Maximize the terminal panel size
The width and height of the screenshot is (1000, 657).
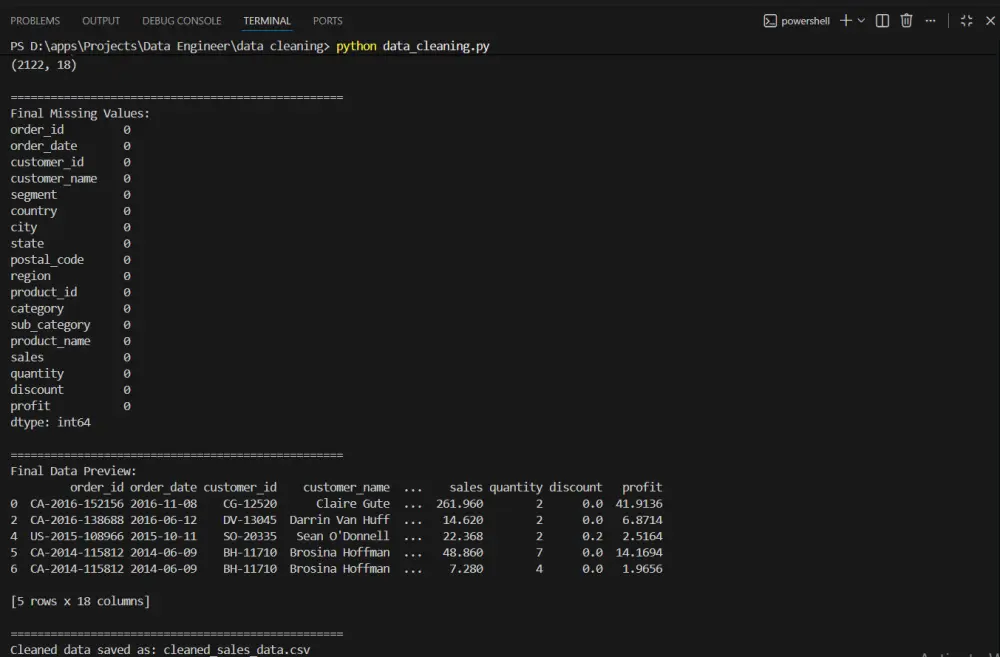coord(966,20)
